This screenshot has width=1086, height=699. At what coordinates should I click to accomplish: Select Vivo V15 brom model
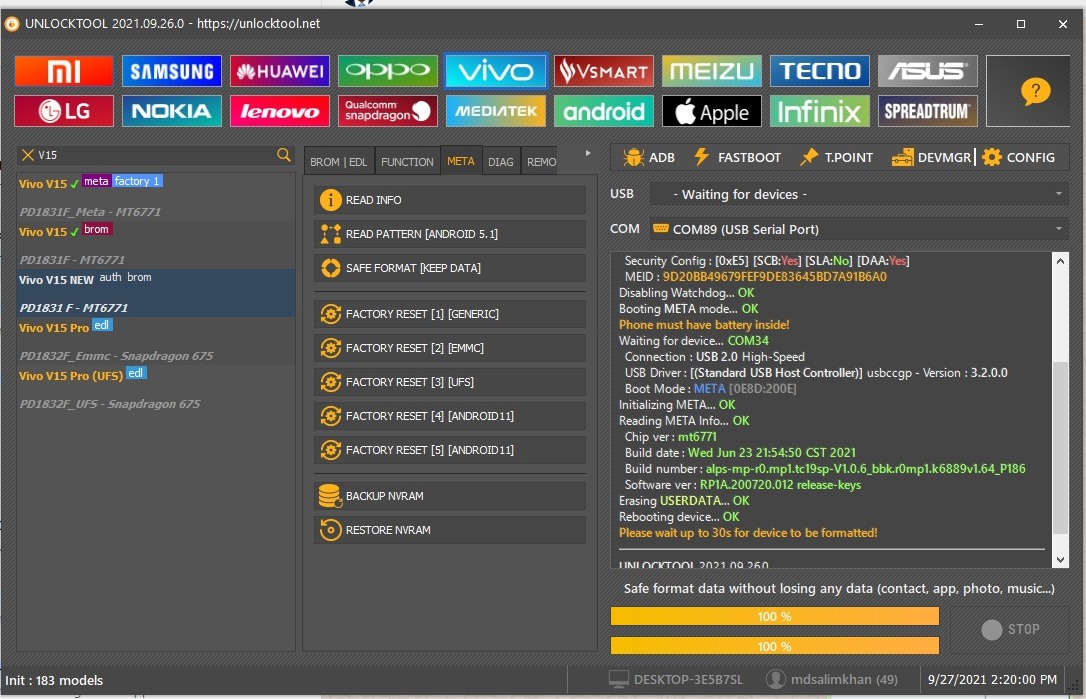pos(156,245)
